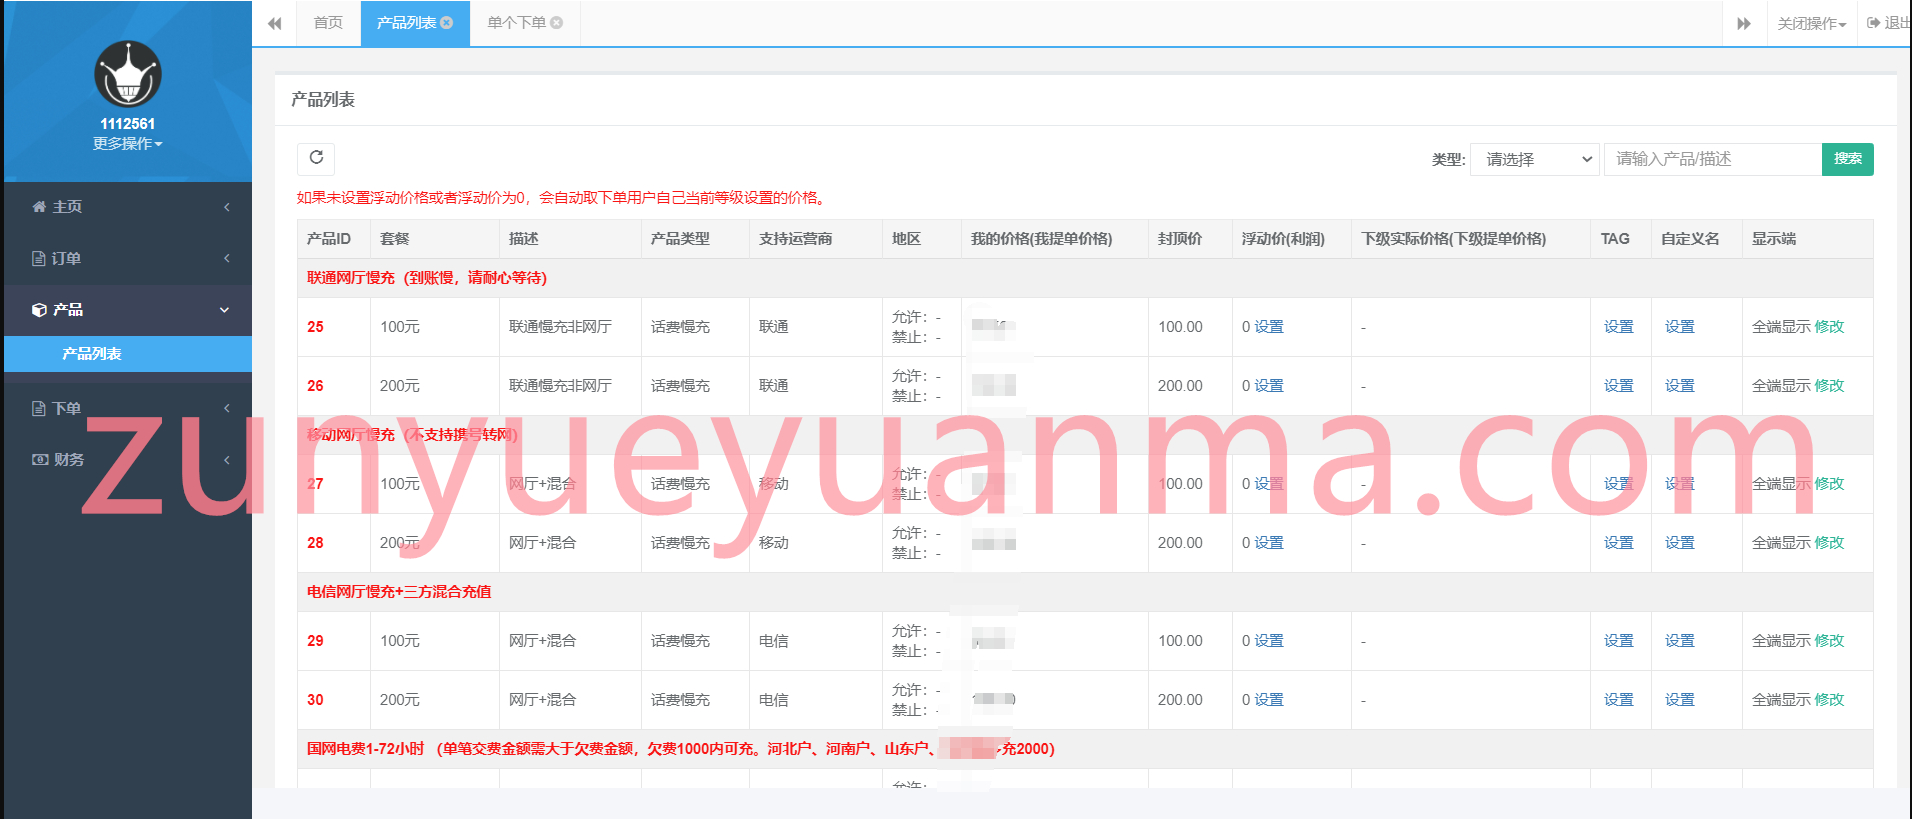This screenshot has height=819, width=1912.
Task: Click TAG 设置 link for product 28
Action: click(x=1619, y=543)
